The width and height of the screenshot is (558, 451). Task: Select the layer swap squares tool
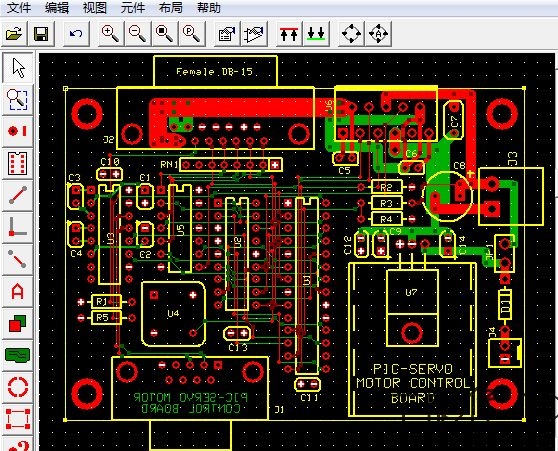click(18, 323)
